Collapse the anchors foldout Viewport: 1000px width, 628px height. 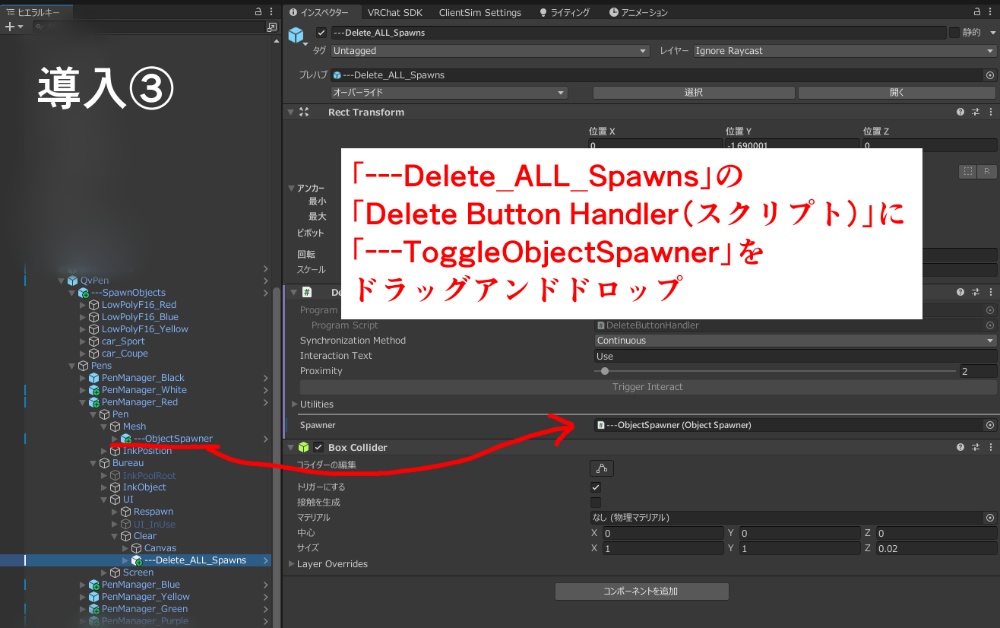[291, 189]
